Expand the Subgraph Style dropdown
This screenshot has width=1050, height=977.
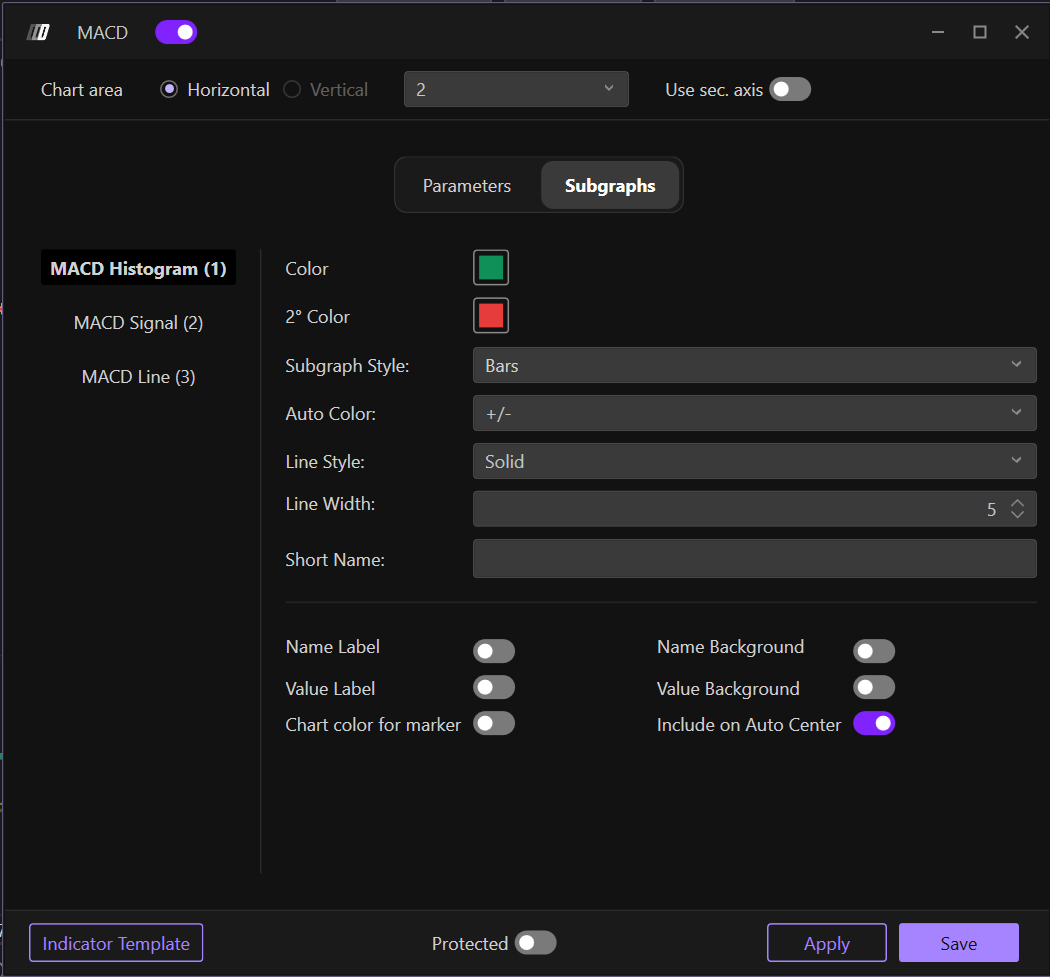[x=754, y=365]
